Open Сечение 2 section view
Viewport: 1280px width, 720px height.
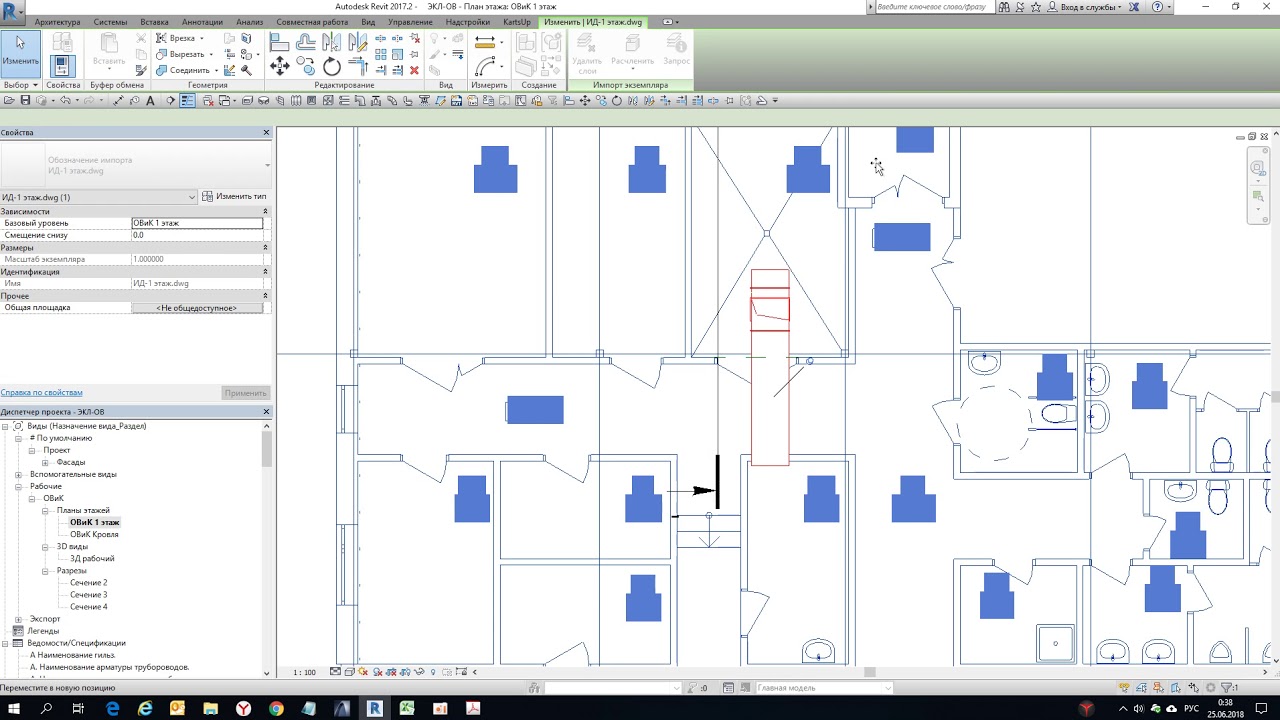(88, 582)
